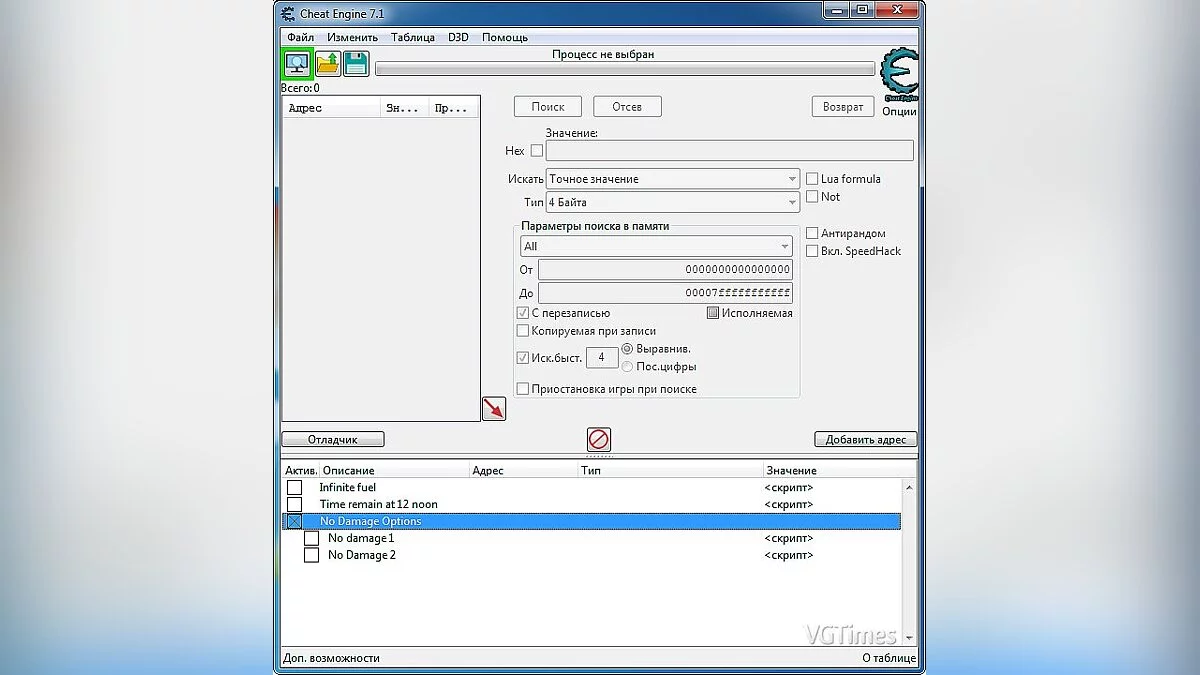The width and height of the screenshot is (1200, 675).
Task: Enable the Infinite fuel script checkbox
Action: click(294, 488)
